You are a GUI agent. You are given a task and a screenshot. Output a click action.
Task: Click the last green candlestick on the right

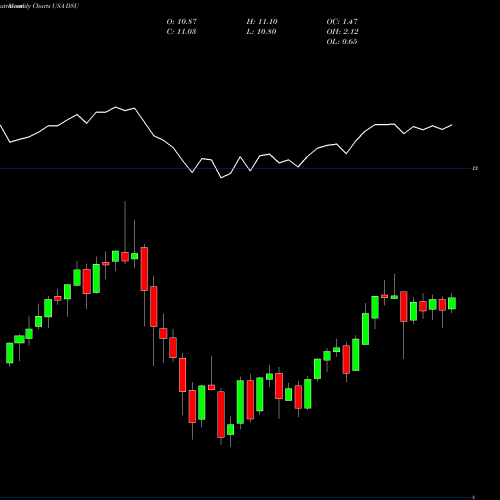tap(452, 303)
